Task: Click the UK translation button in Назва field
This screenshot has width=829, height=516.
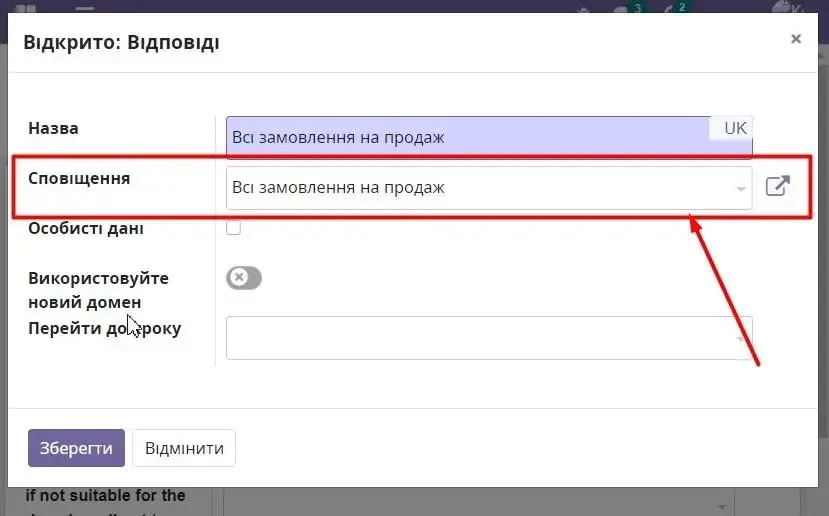Action: point(734,128)
